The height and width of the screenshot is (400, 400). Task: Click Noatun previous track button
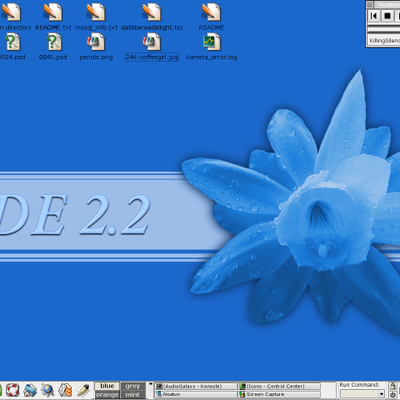[374, 16]
